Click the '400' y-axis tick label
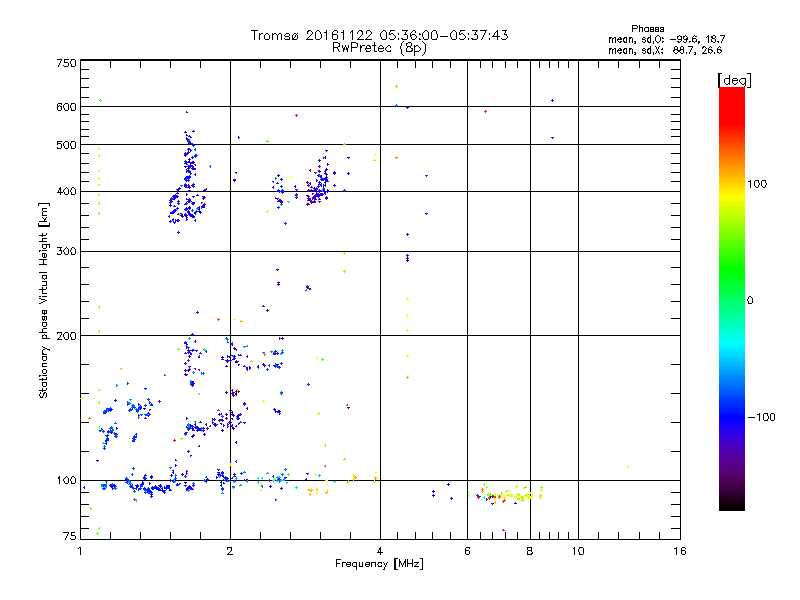Image resolution: width=800 pixels, height=600 pixels. 66,191
